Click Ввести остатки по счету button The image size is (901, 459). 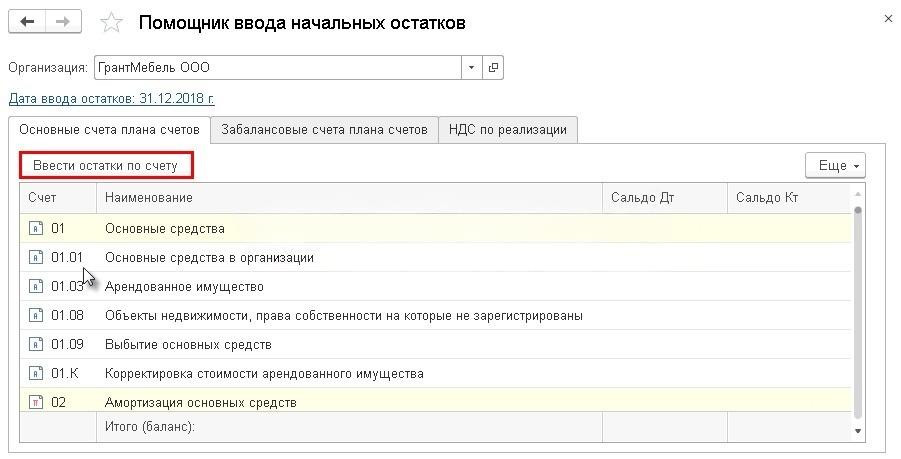pos(106,165)
